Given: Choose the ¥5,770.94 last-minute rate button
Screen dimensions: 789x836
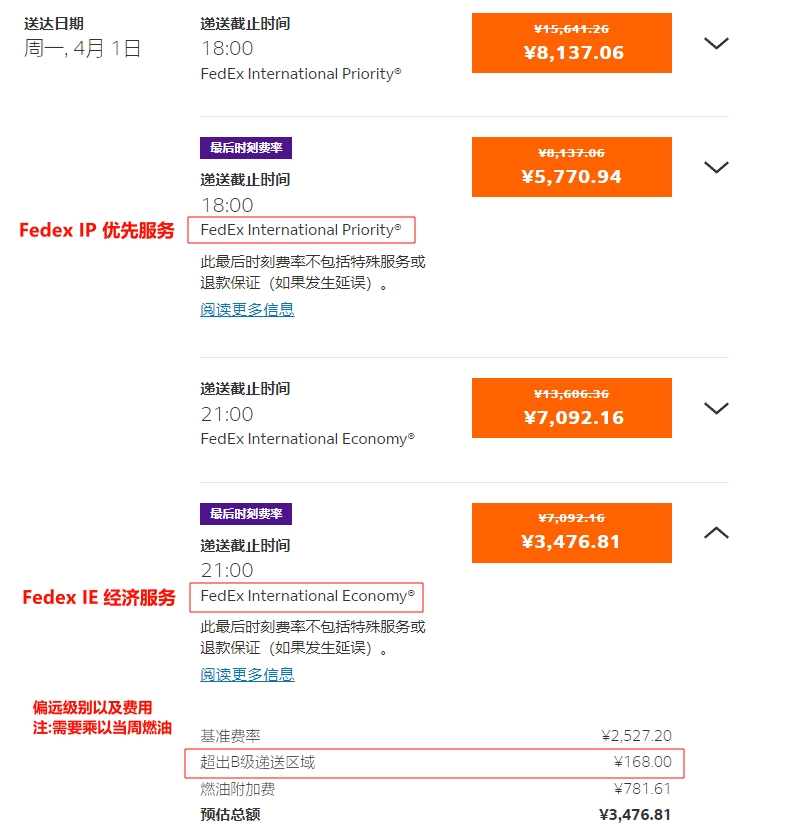Looking at the screenshot, I should [571, 167].
